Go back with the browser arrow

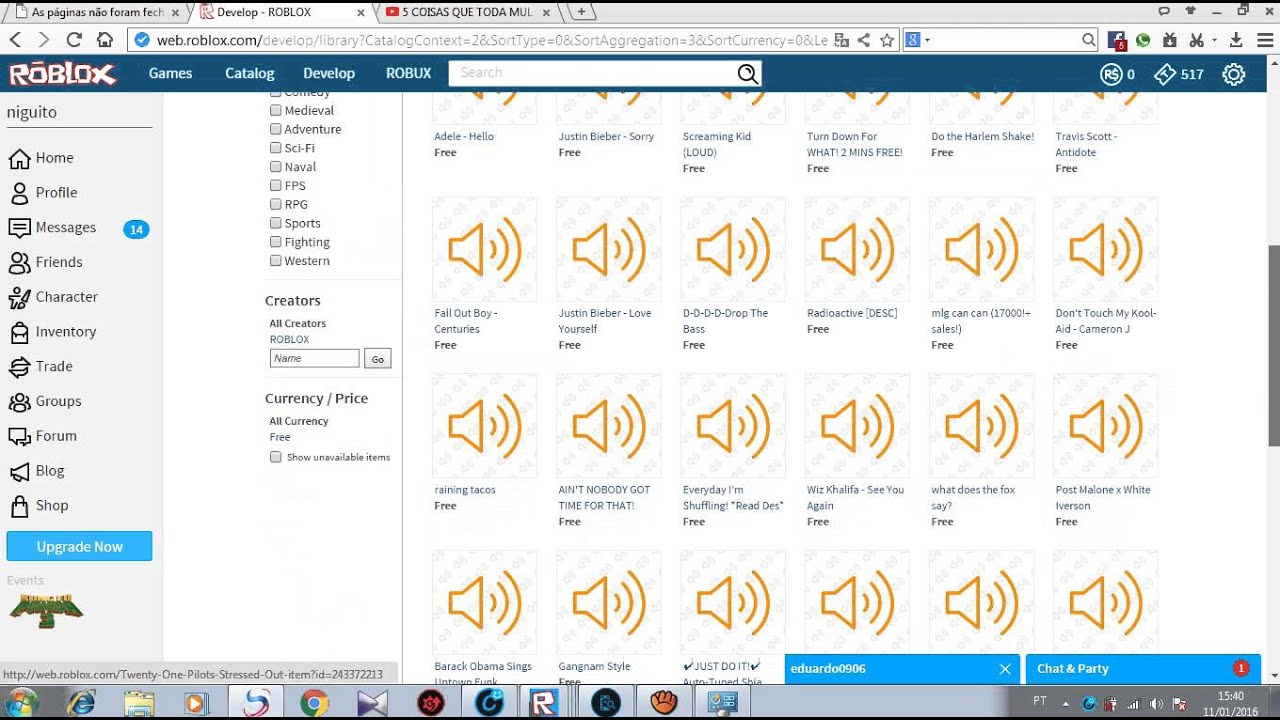pyautogui.click(x=15, y=40)
